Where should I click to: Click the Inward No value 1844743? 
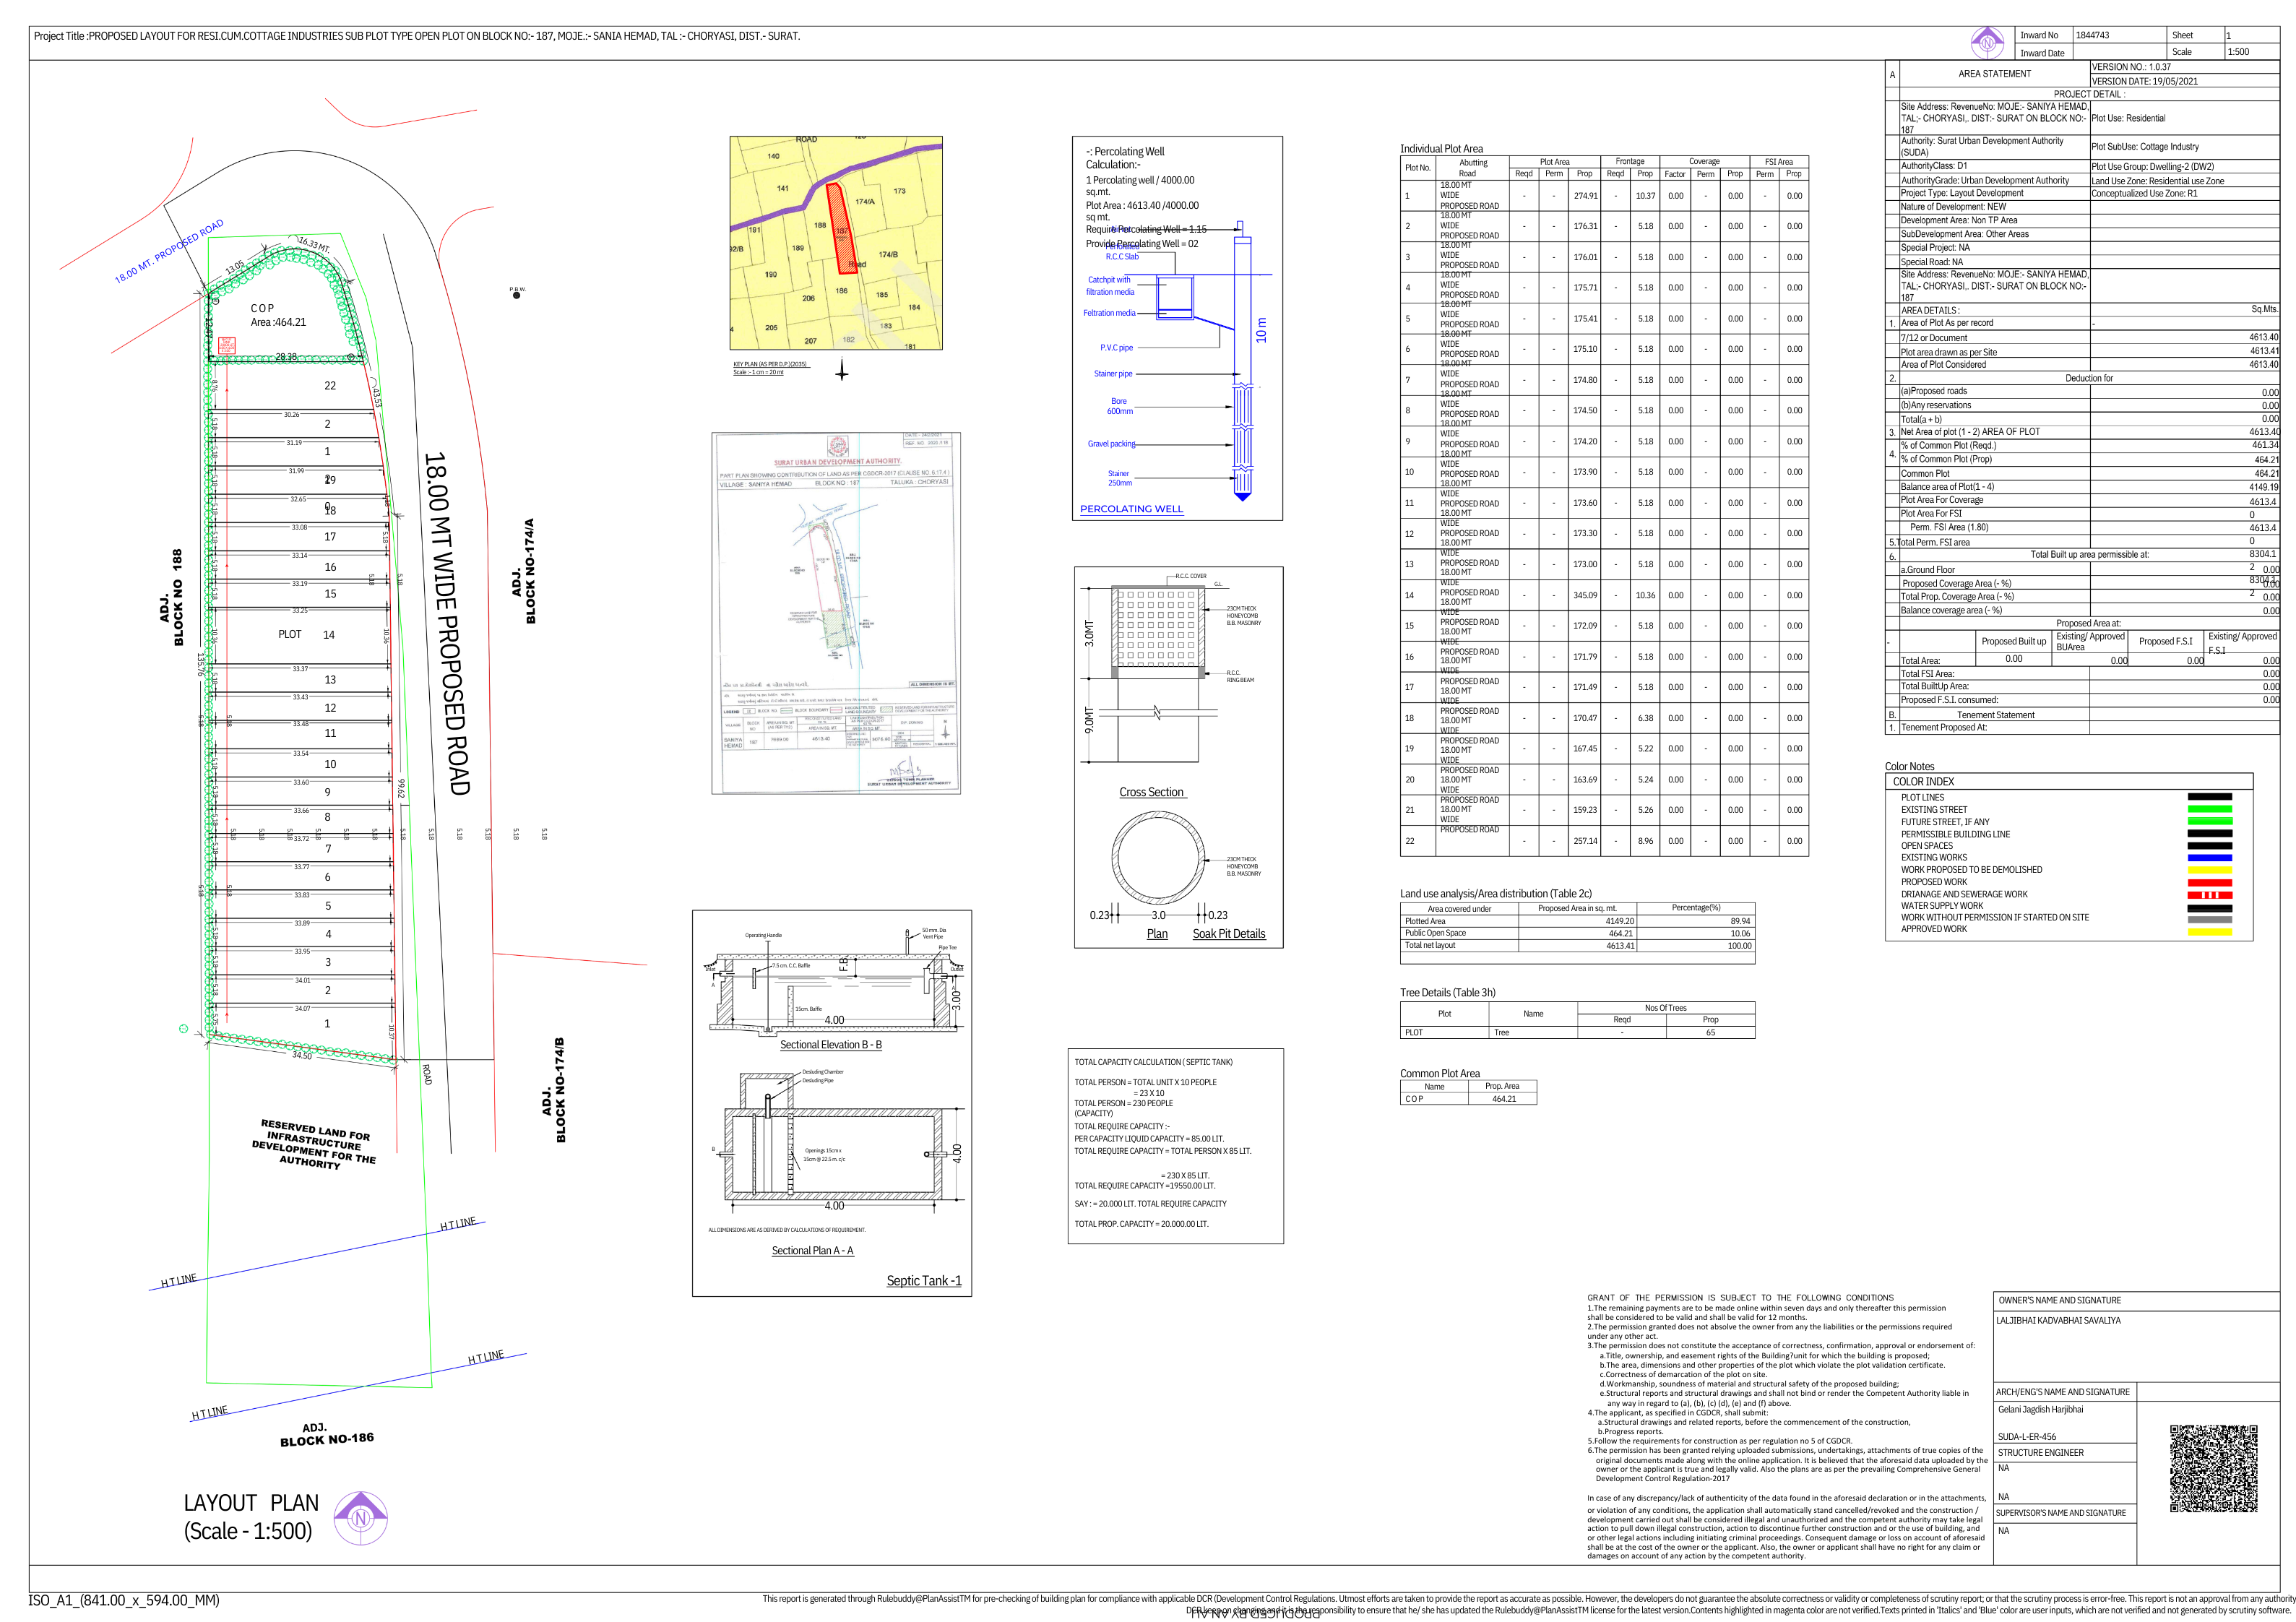[2092, 35]
